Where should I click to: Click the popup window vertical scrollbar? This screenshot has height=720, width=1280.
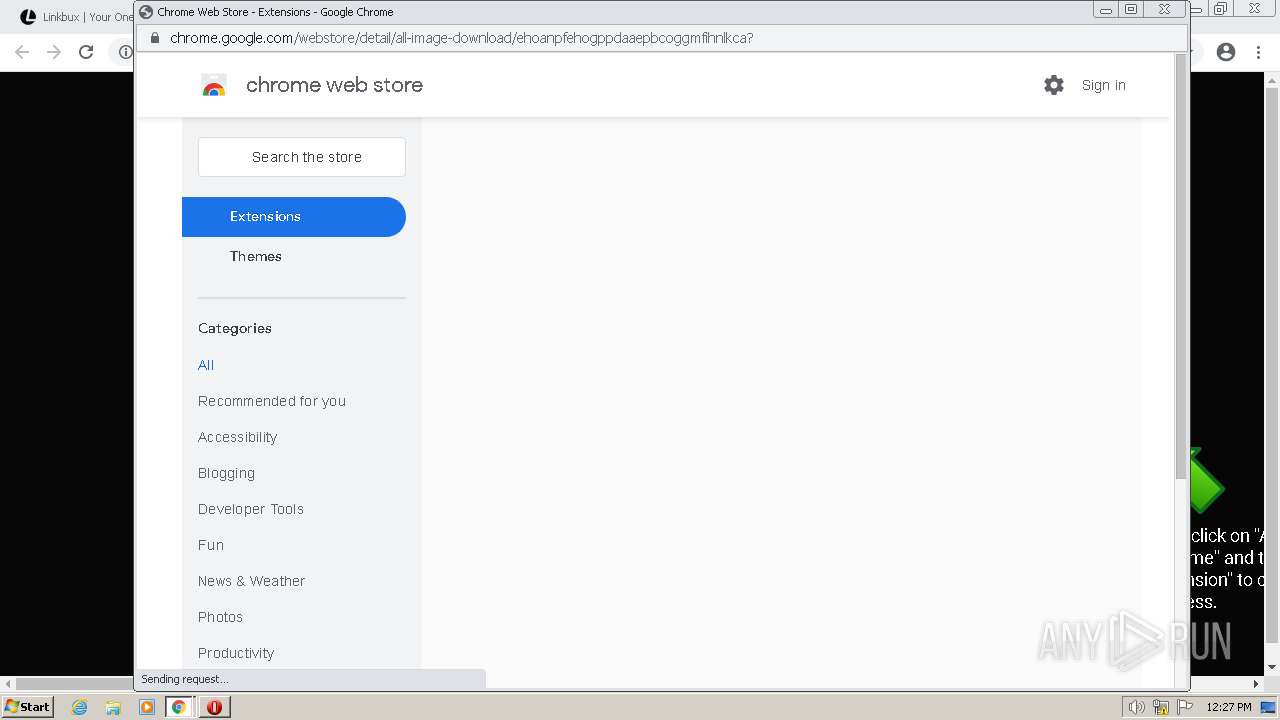pyautogui.click(x=1181, y=265)
